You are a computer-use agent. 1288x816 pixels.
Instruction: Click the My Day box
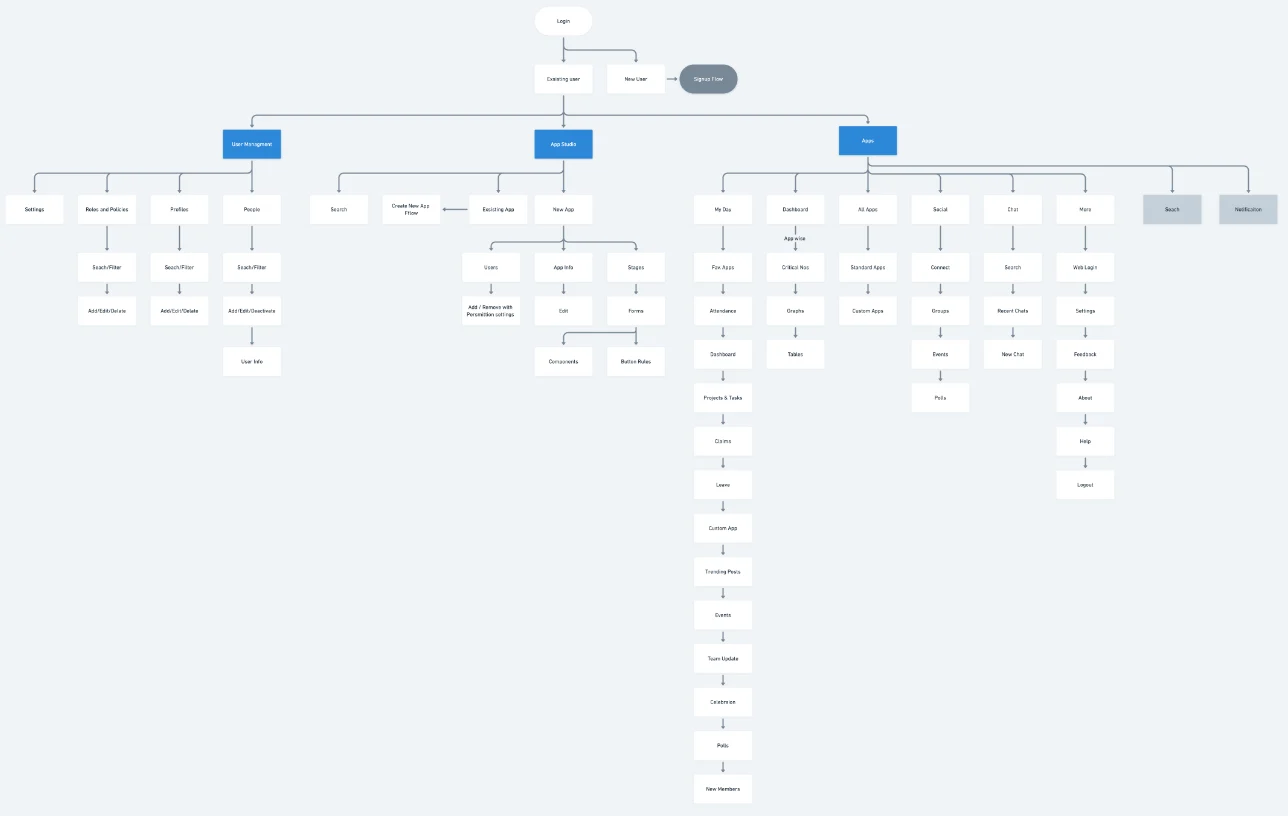coord(723,209)
